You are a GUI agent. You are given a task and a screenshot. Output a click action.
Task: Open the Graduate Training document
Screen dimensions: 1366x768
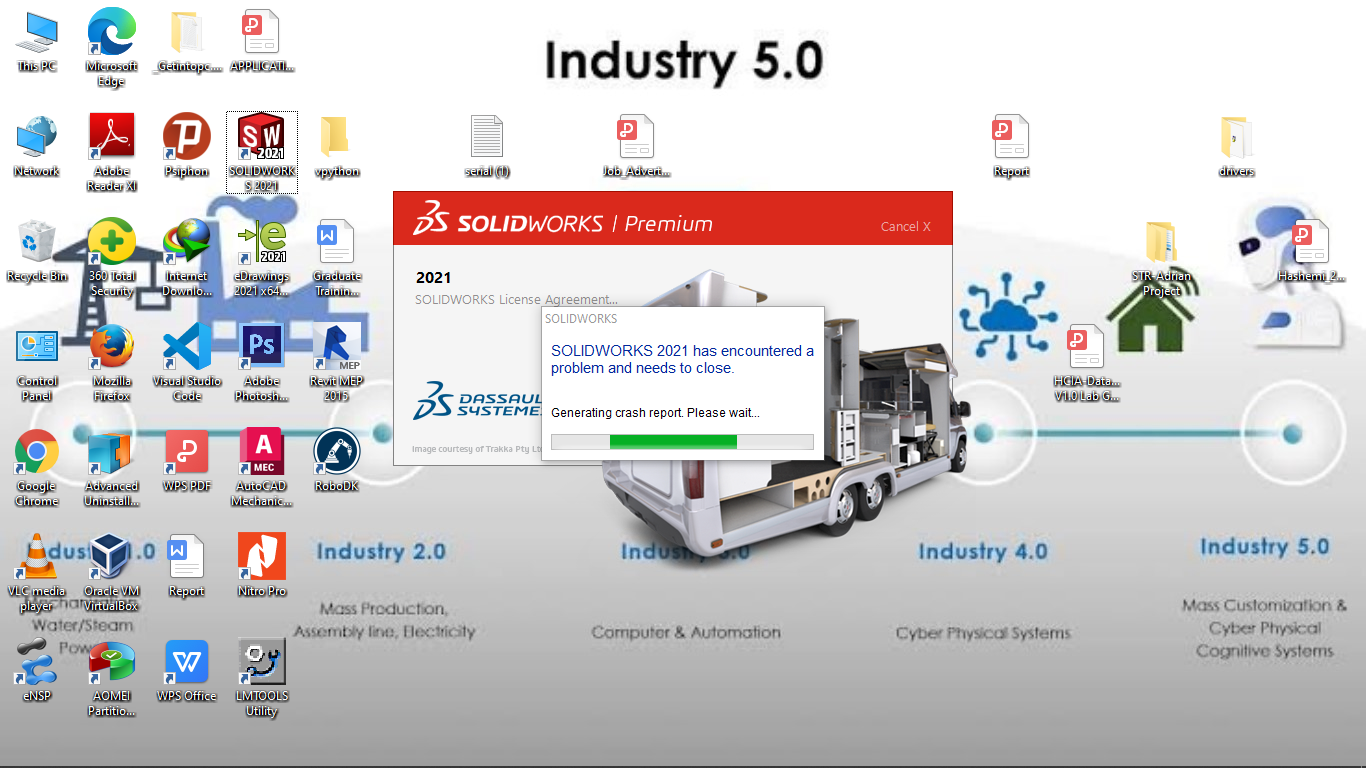337,257
